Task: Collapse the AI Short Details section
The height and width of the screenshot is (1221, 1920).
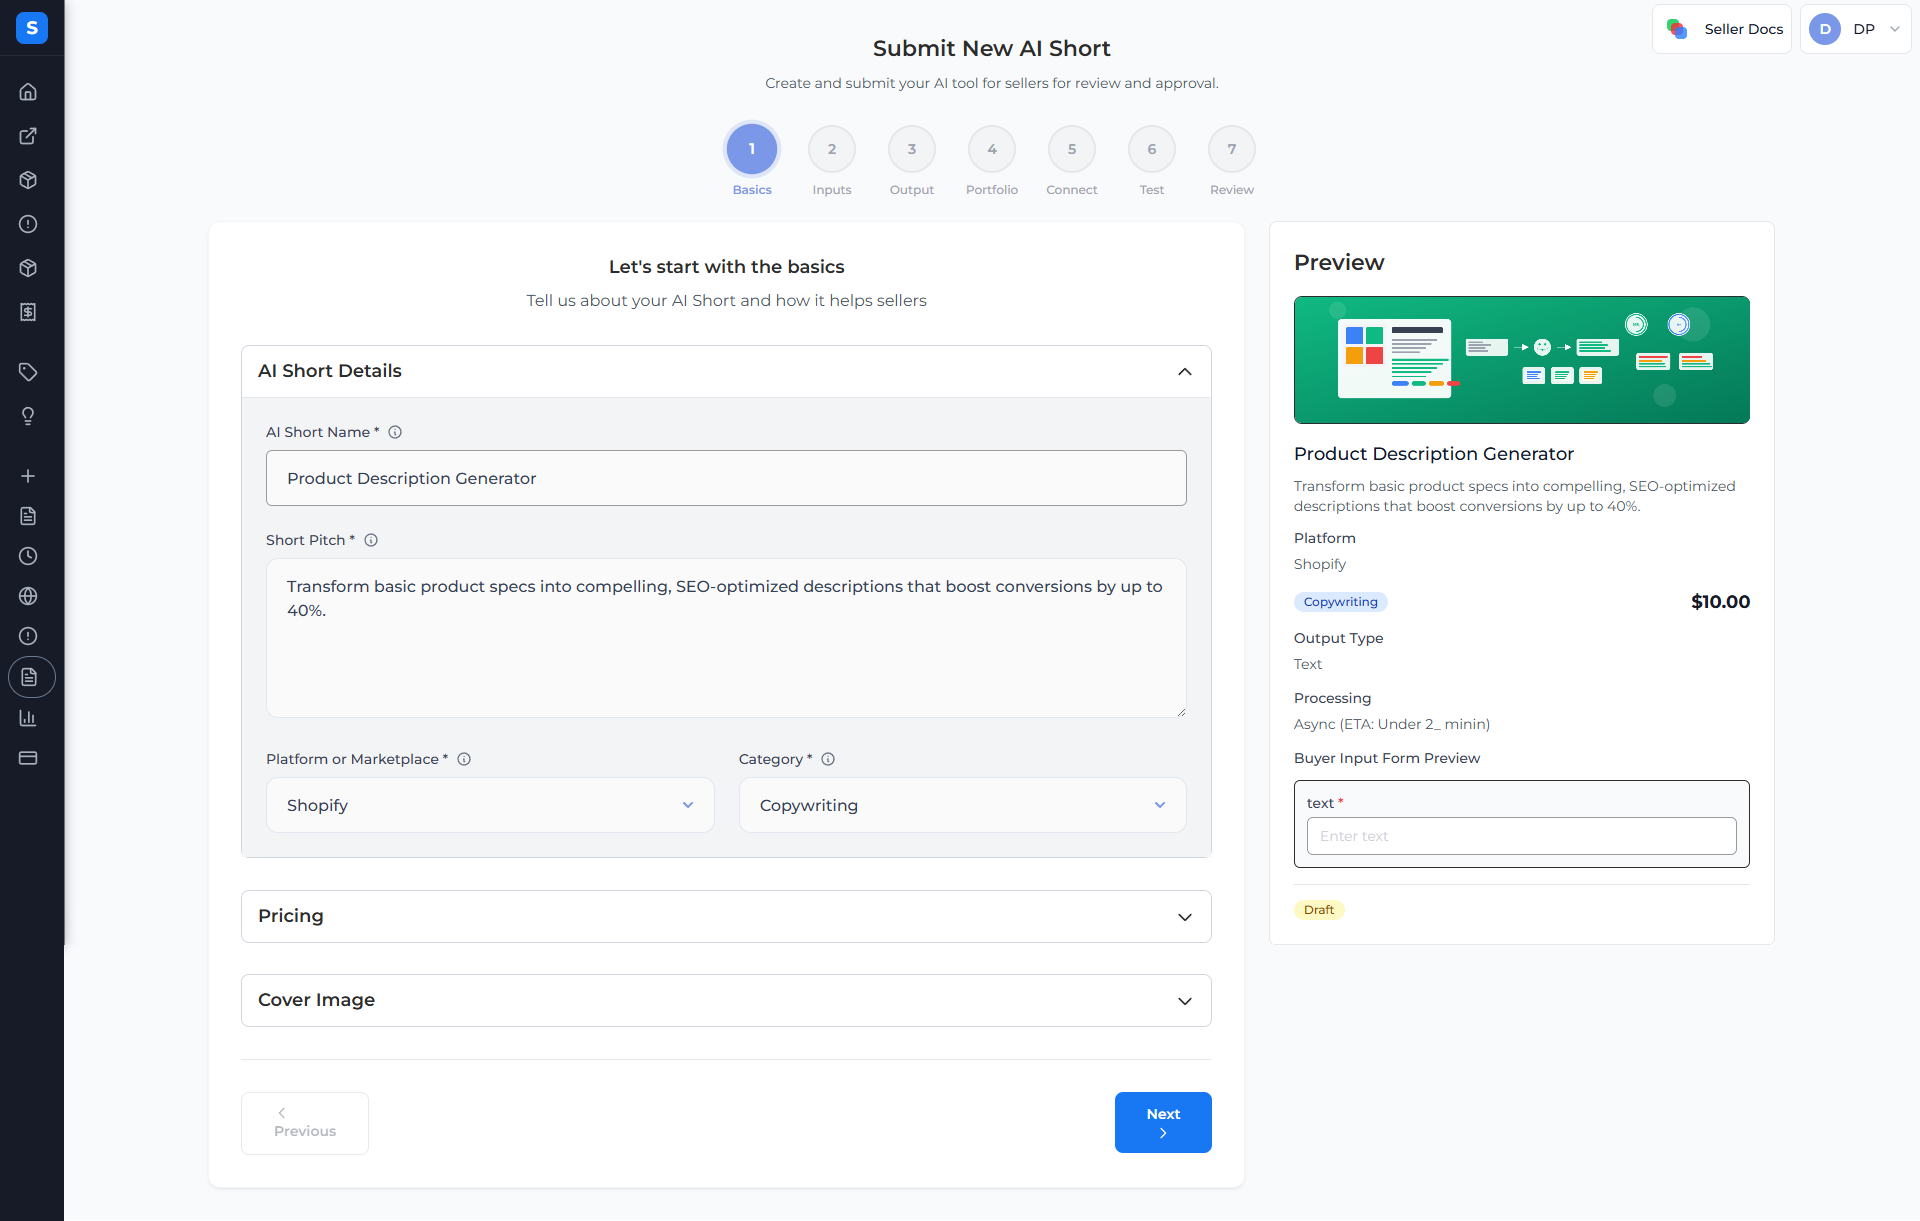Action: pos(1184,371)
